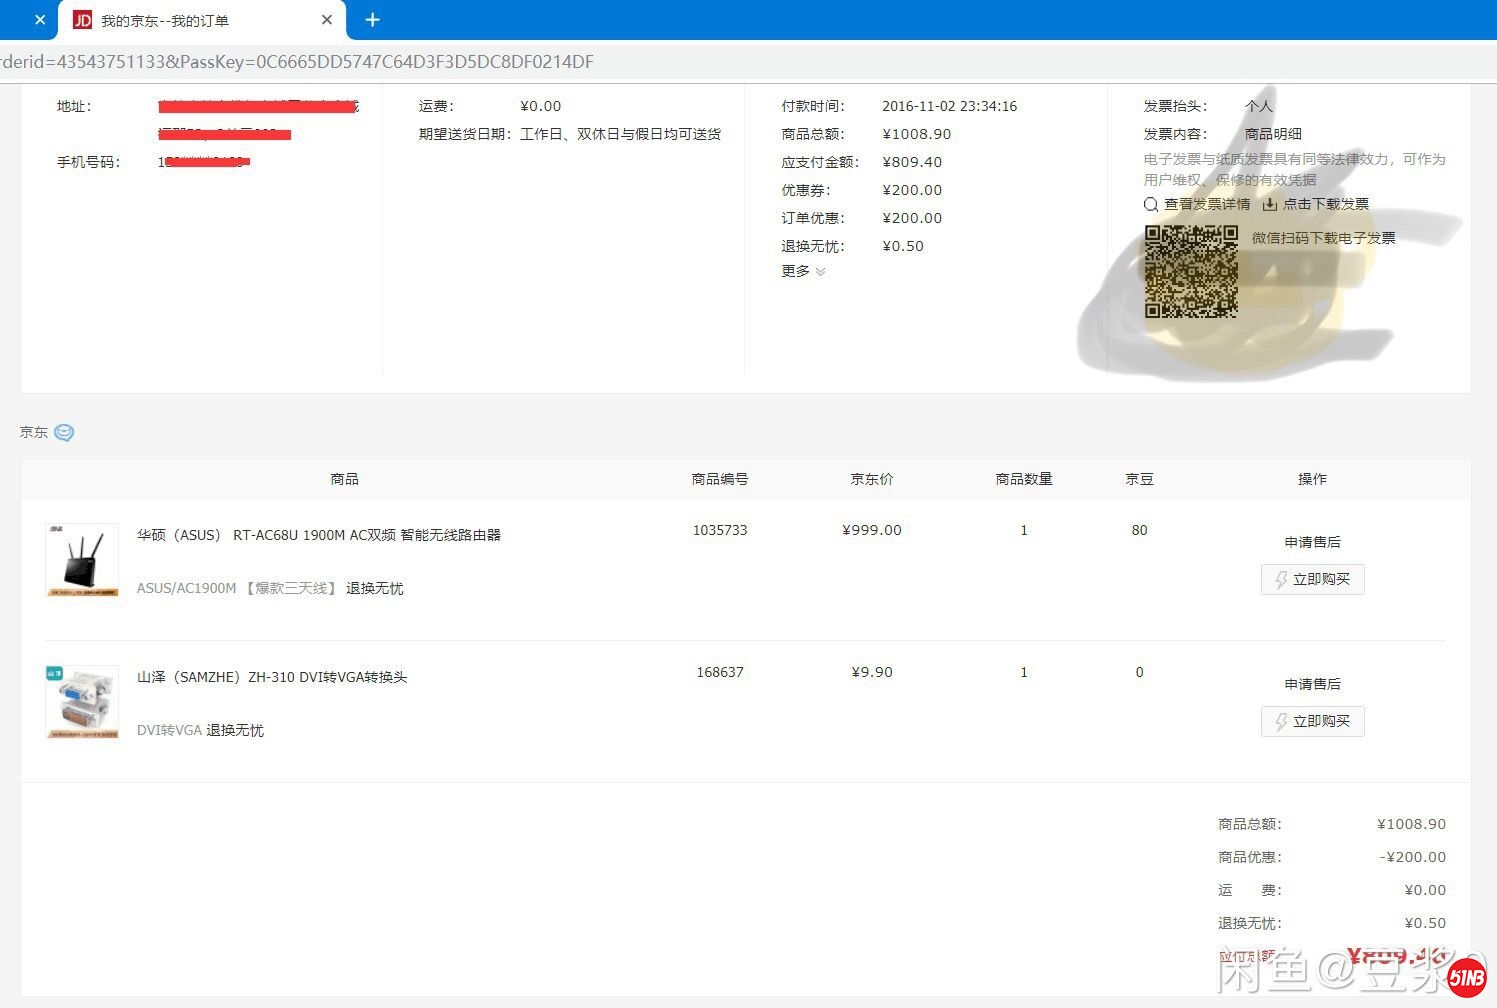
Task: Expand the 更多 payment details
Action: 803,271
